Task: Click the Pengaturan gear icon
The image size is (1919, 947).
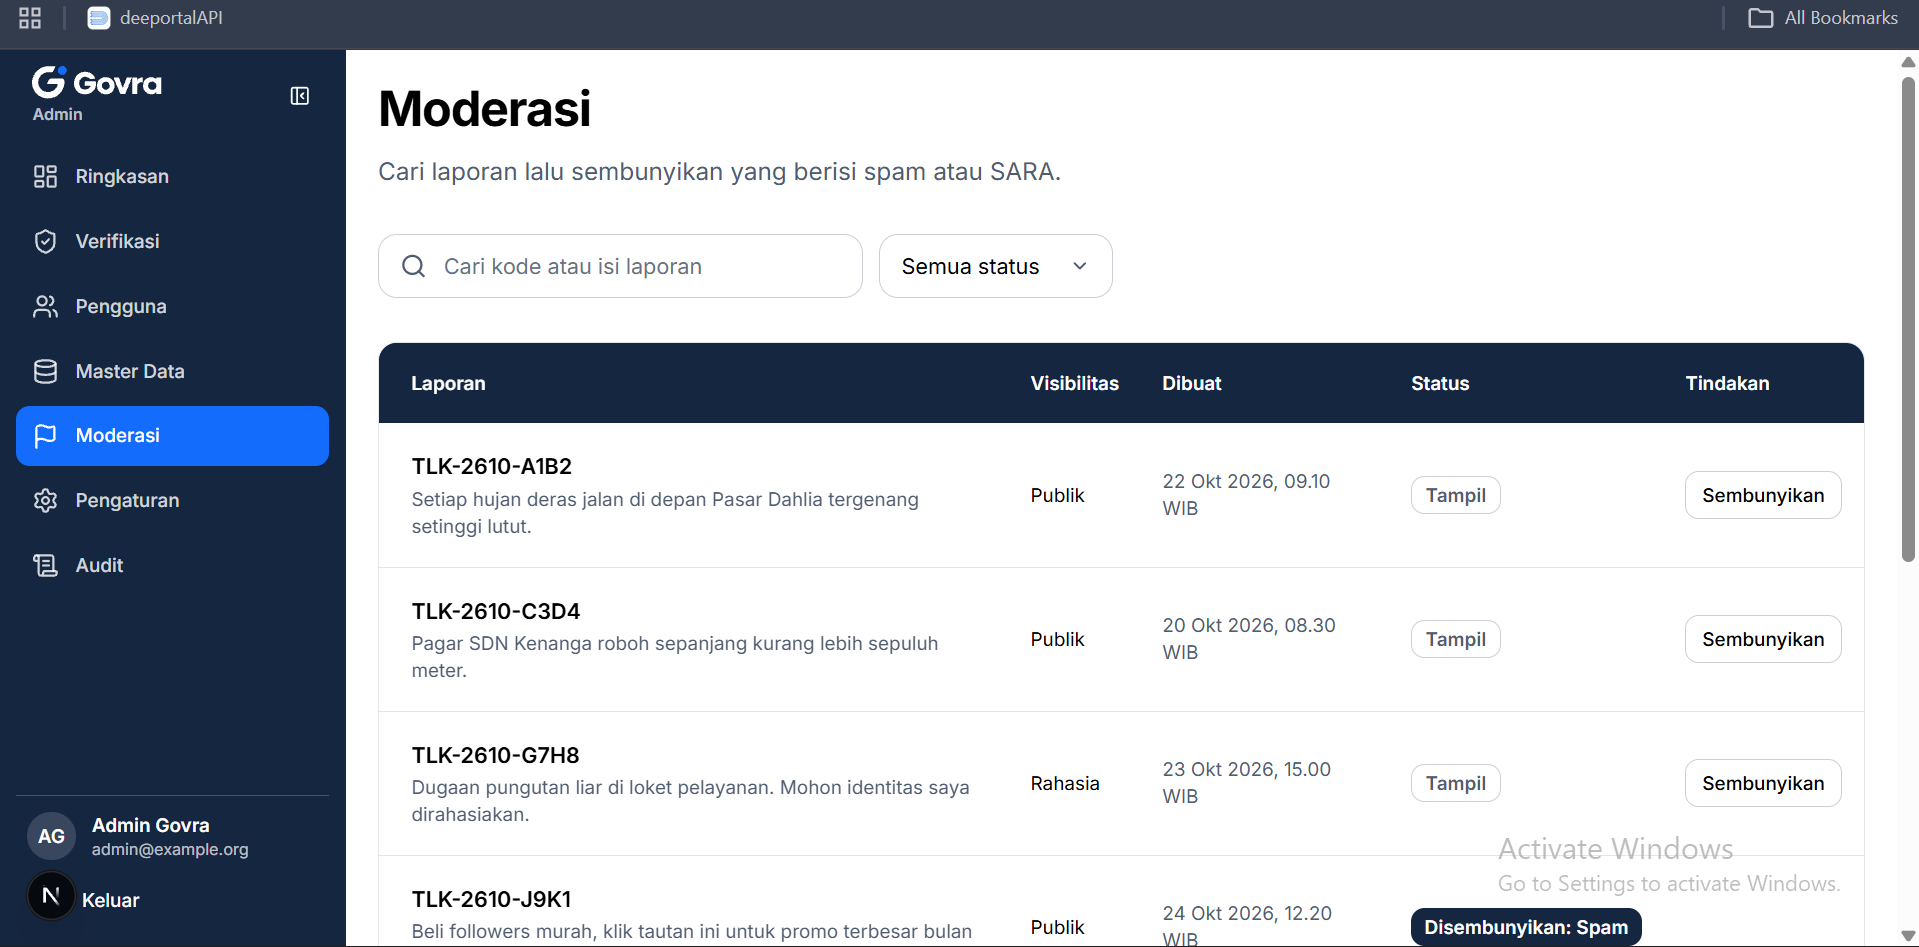Action: [45, 500]
